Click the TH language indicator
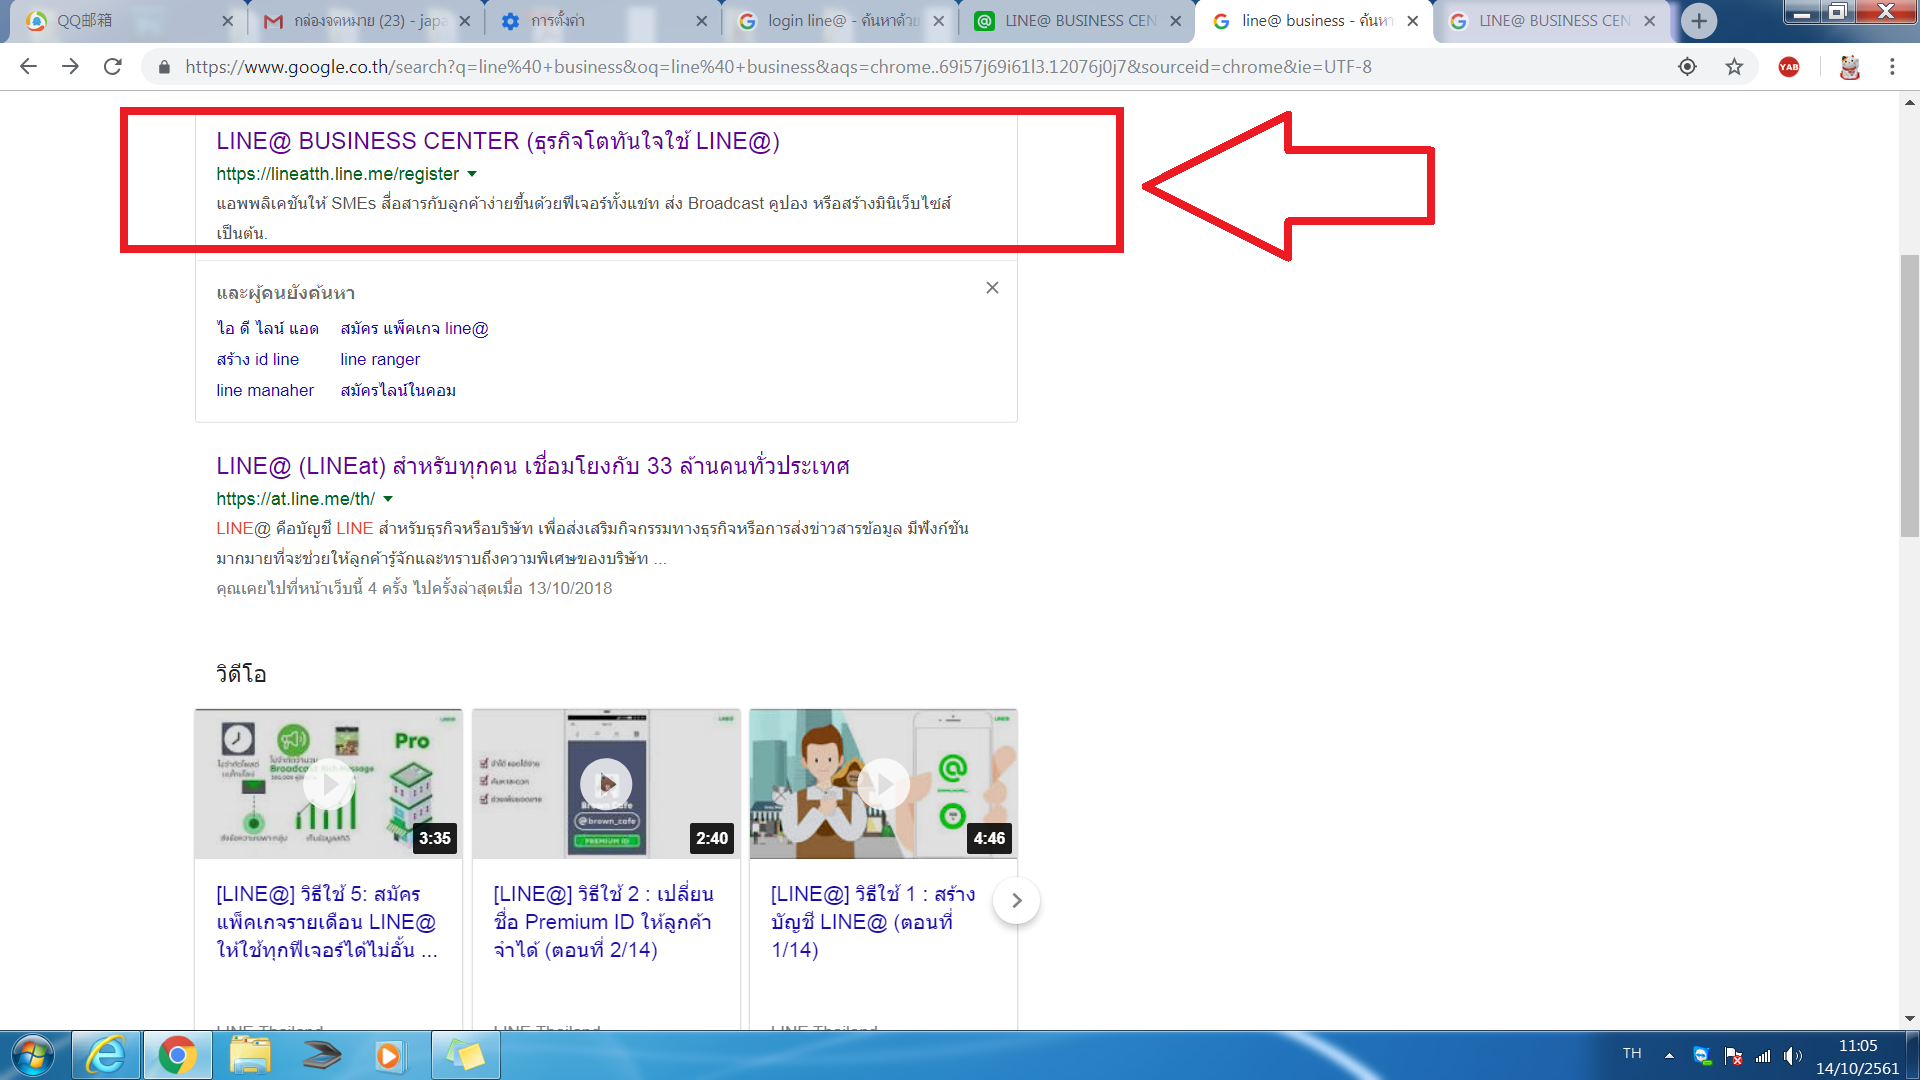 (x=1632, y=1054)
